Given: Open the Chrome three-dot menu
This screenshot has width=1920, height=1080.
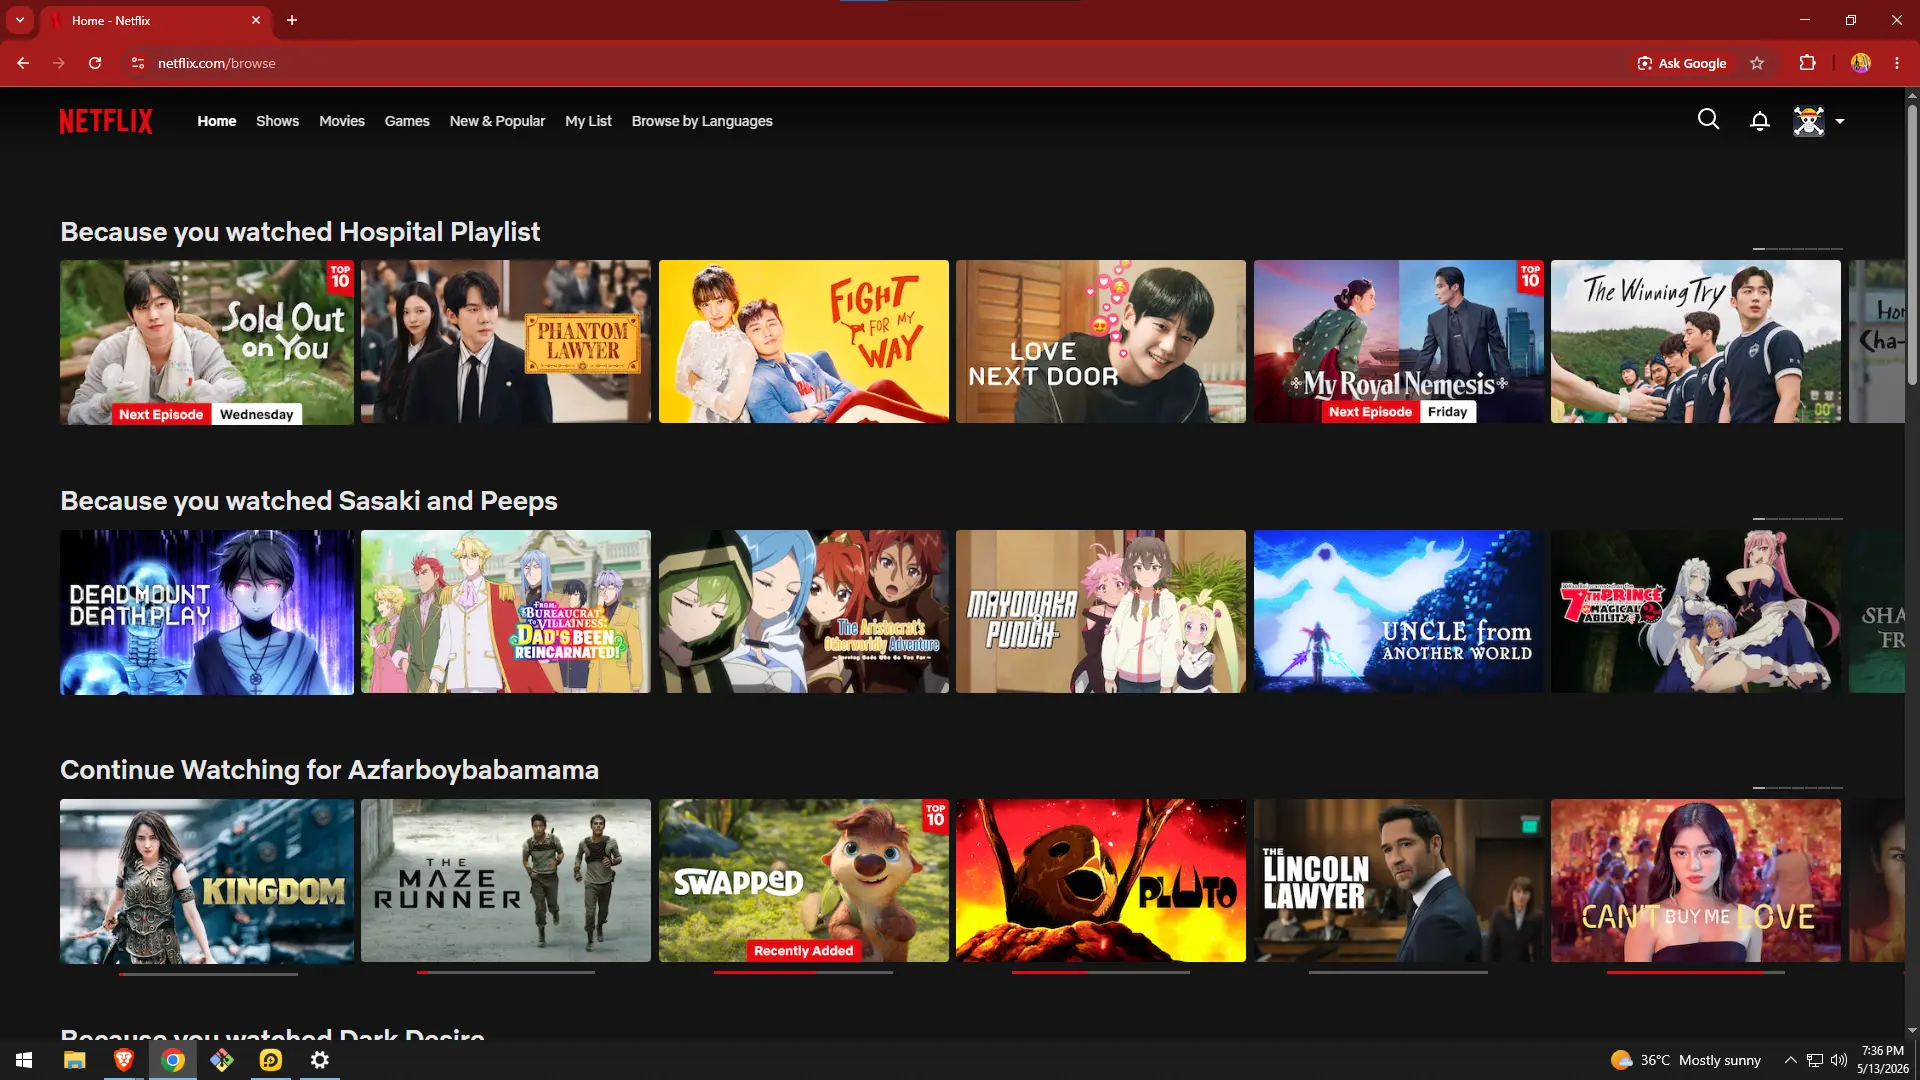Looking at the screenshot, I should point(1897,63).
